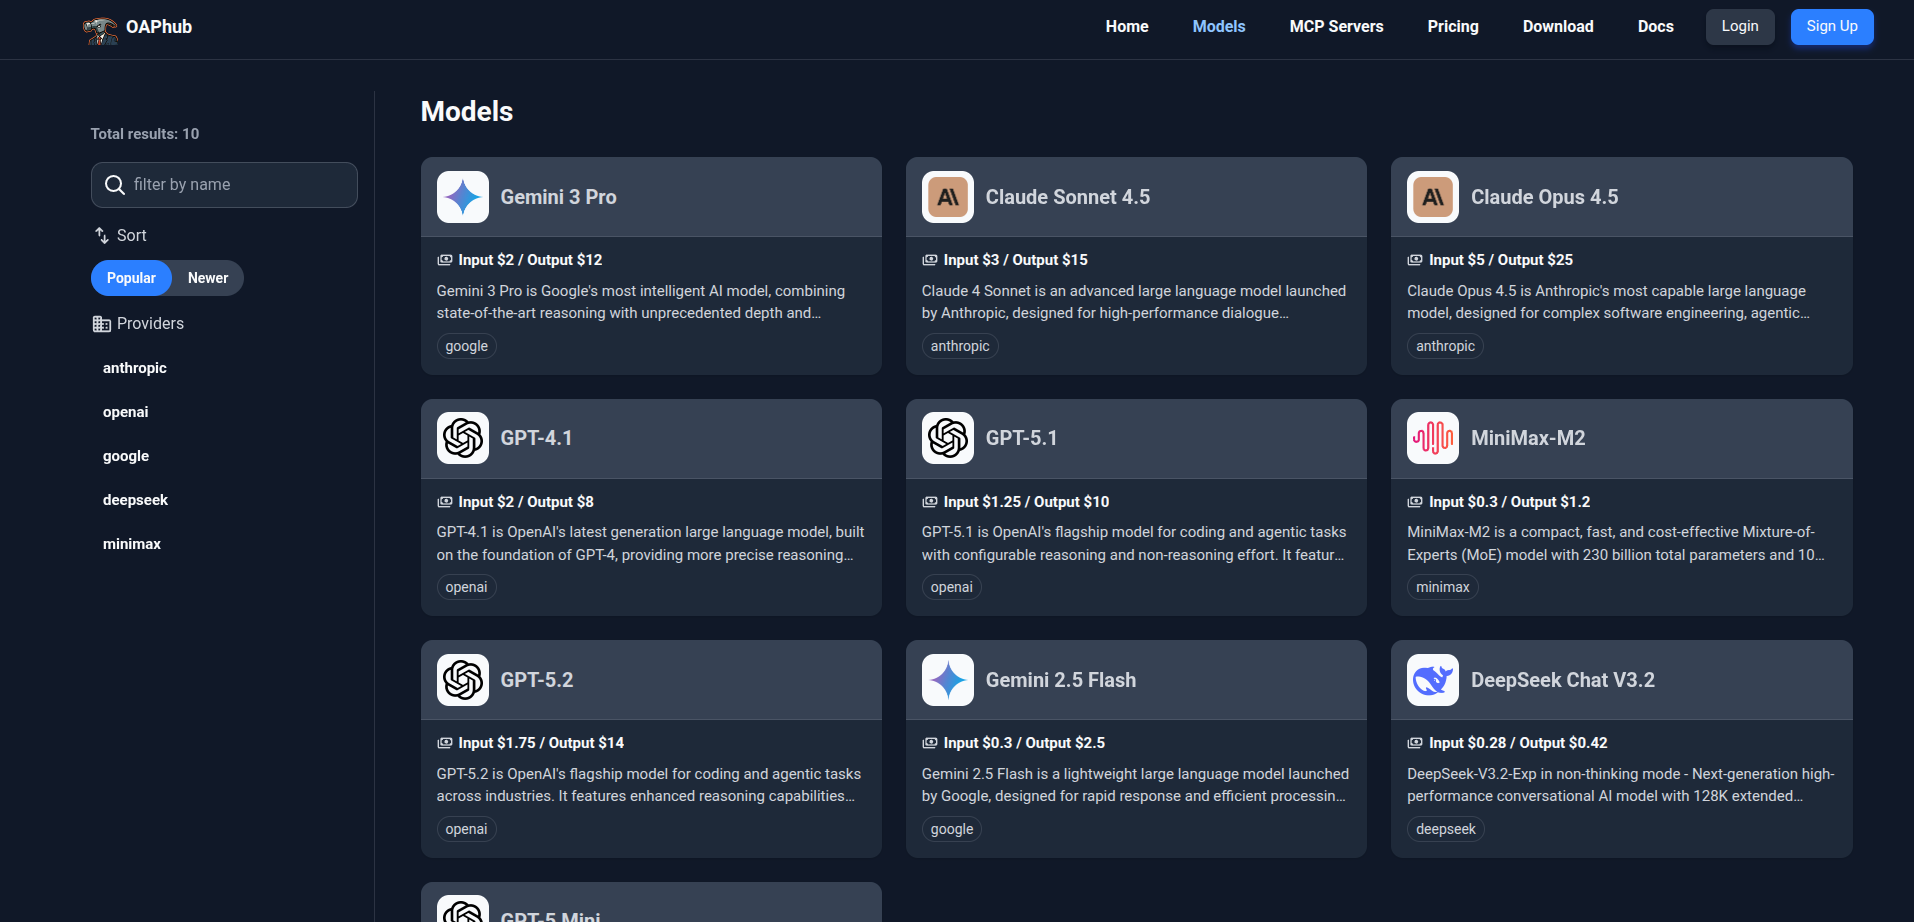
Task: Collapse the Providers section
Action: [x=148, y=323]
